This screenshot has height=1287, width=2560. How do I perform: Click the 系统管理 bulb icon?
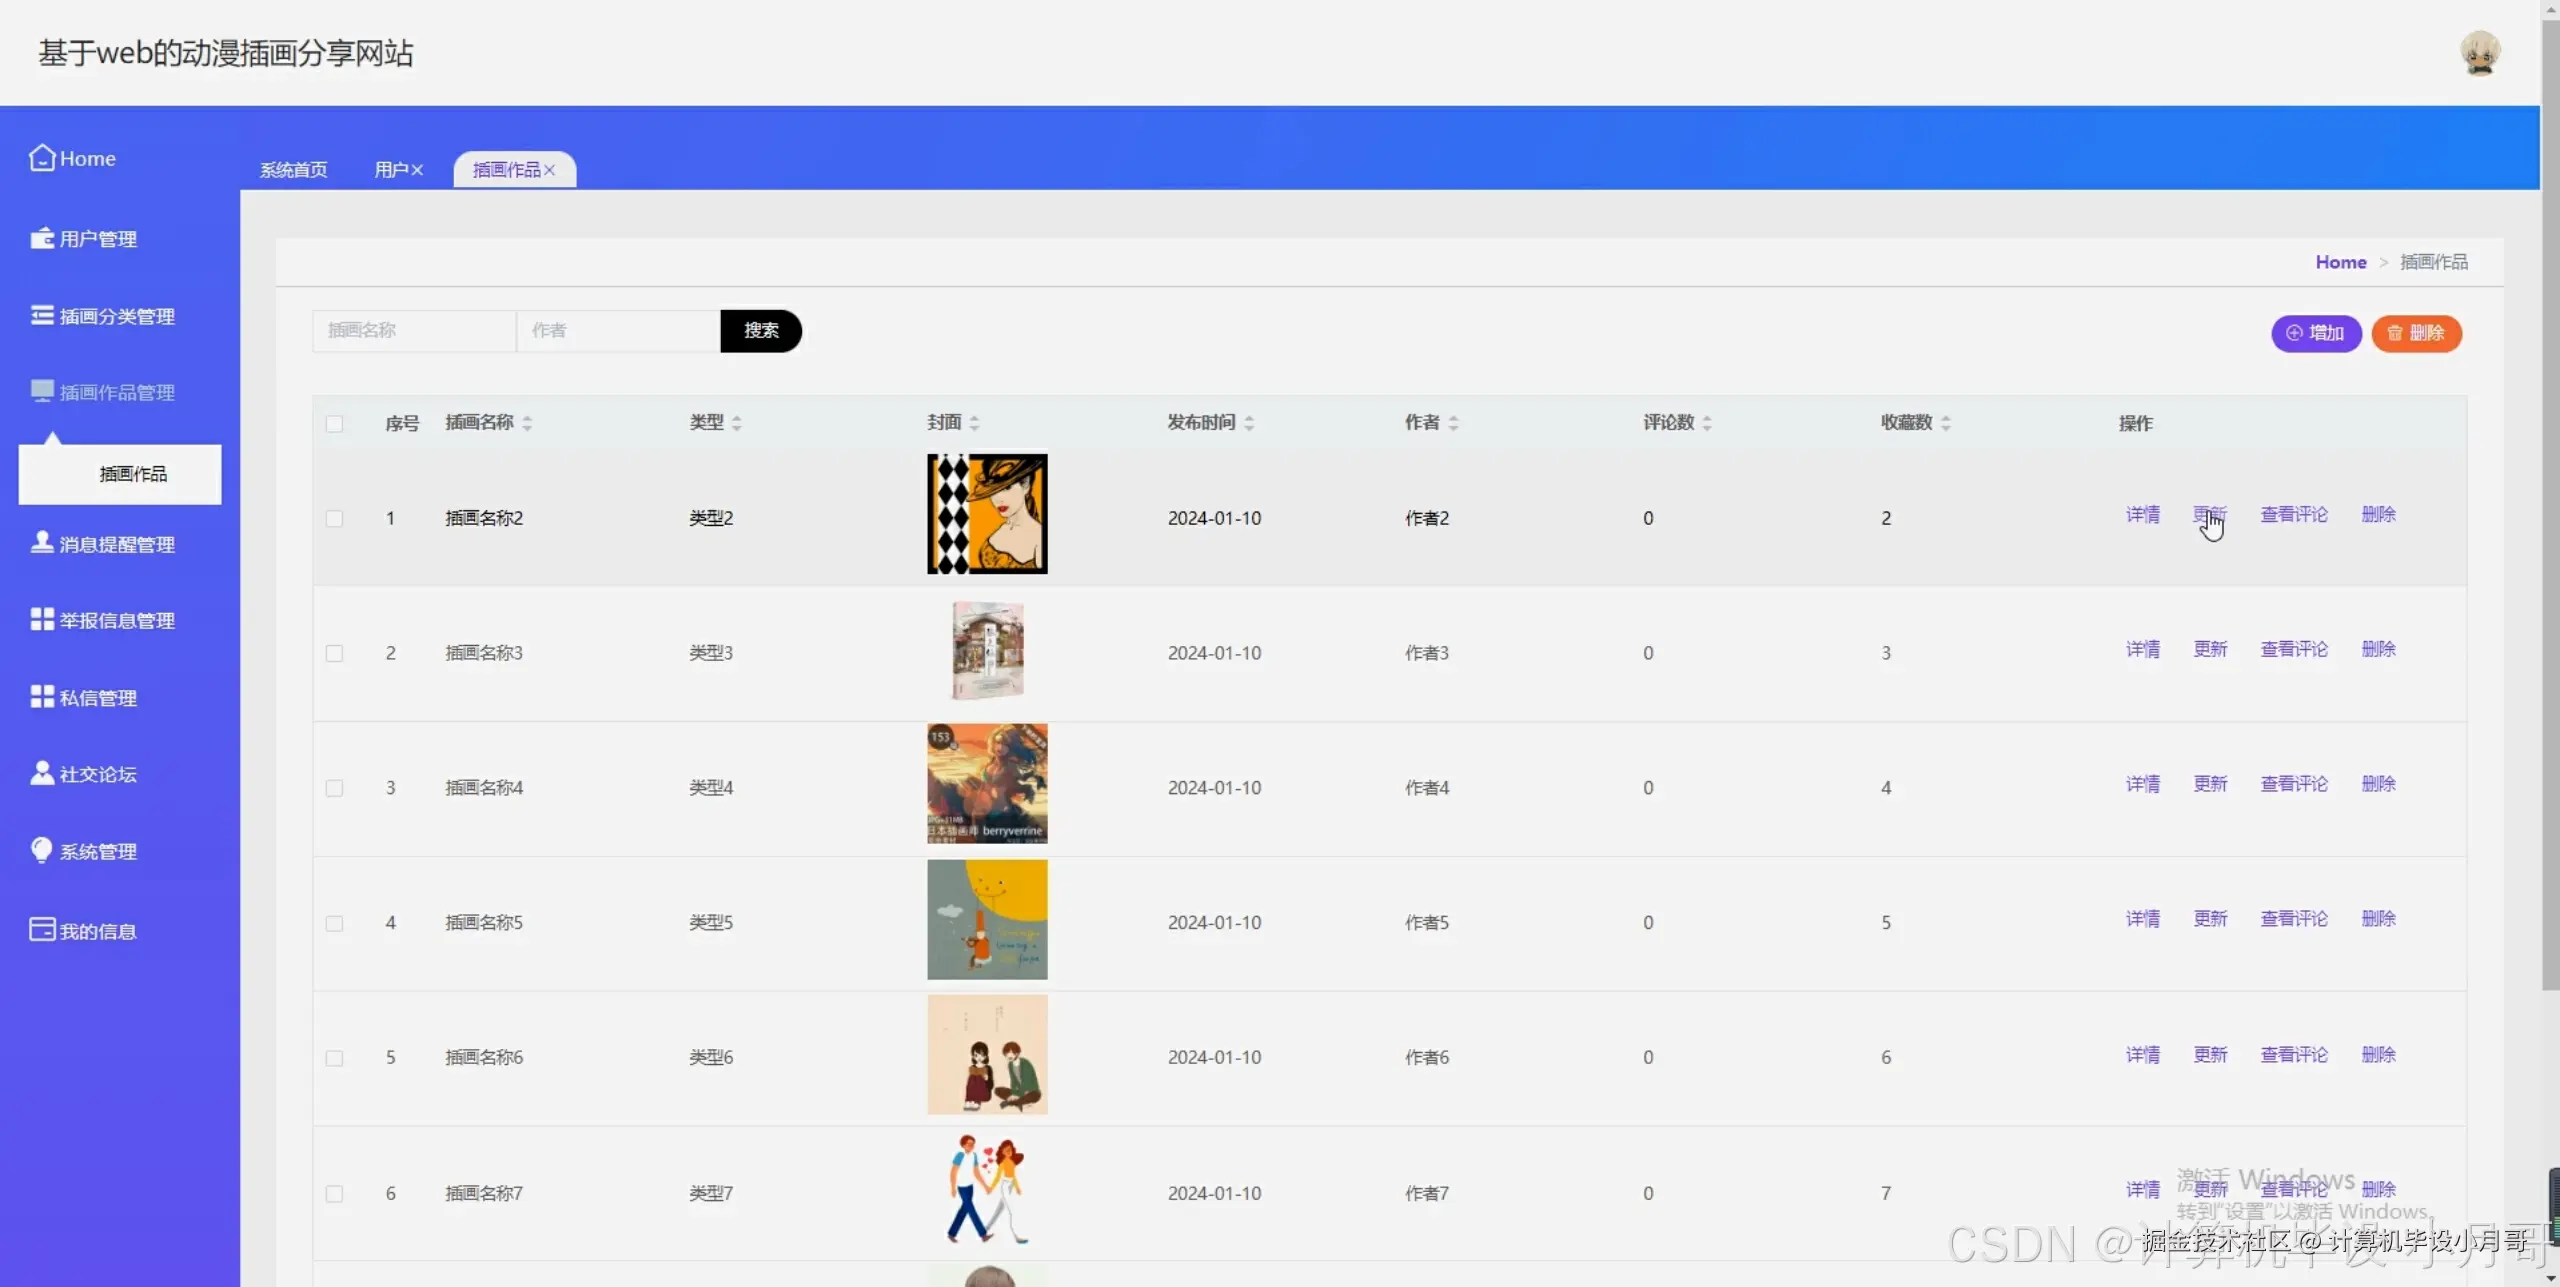42,850
